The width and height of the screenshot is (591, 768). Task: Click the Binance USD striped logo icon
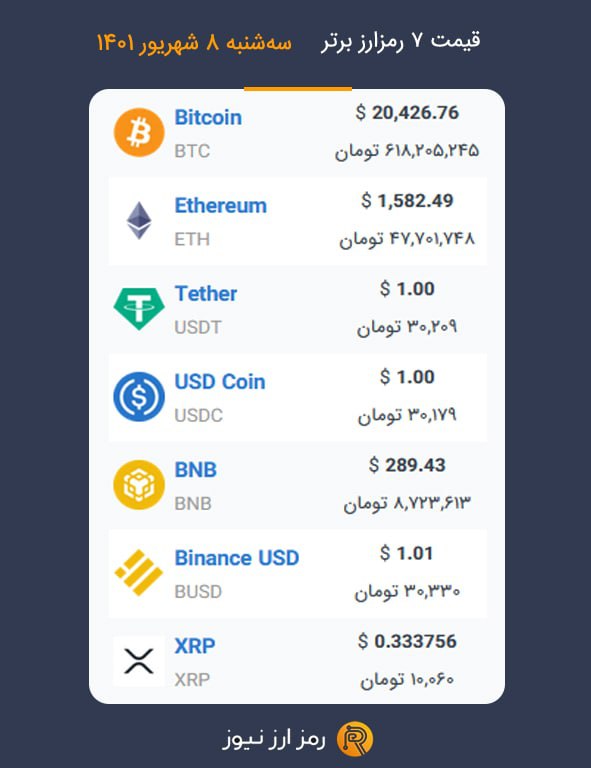pos(139,573)
